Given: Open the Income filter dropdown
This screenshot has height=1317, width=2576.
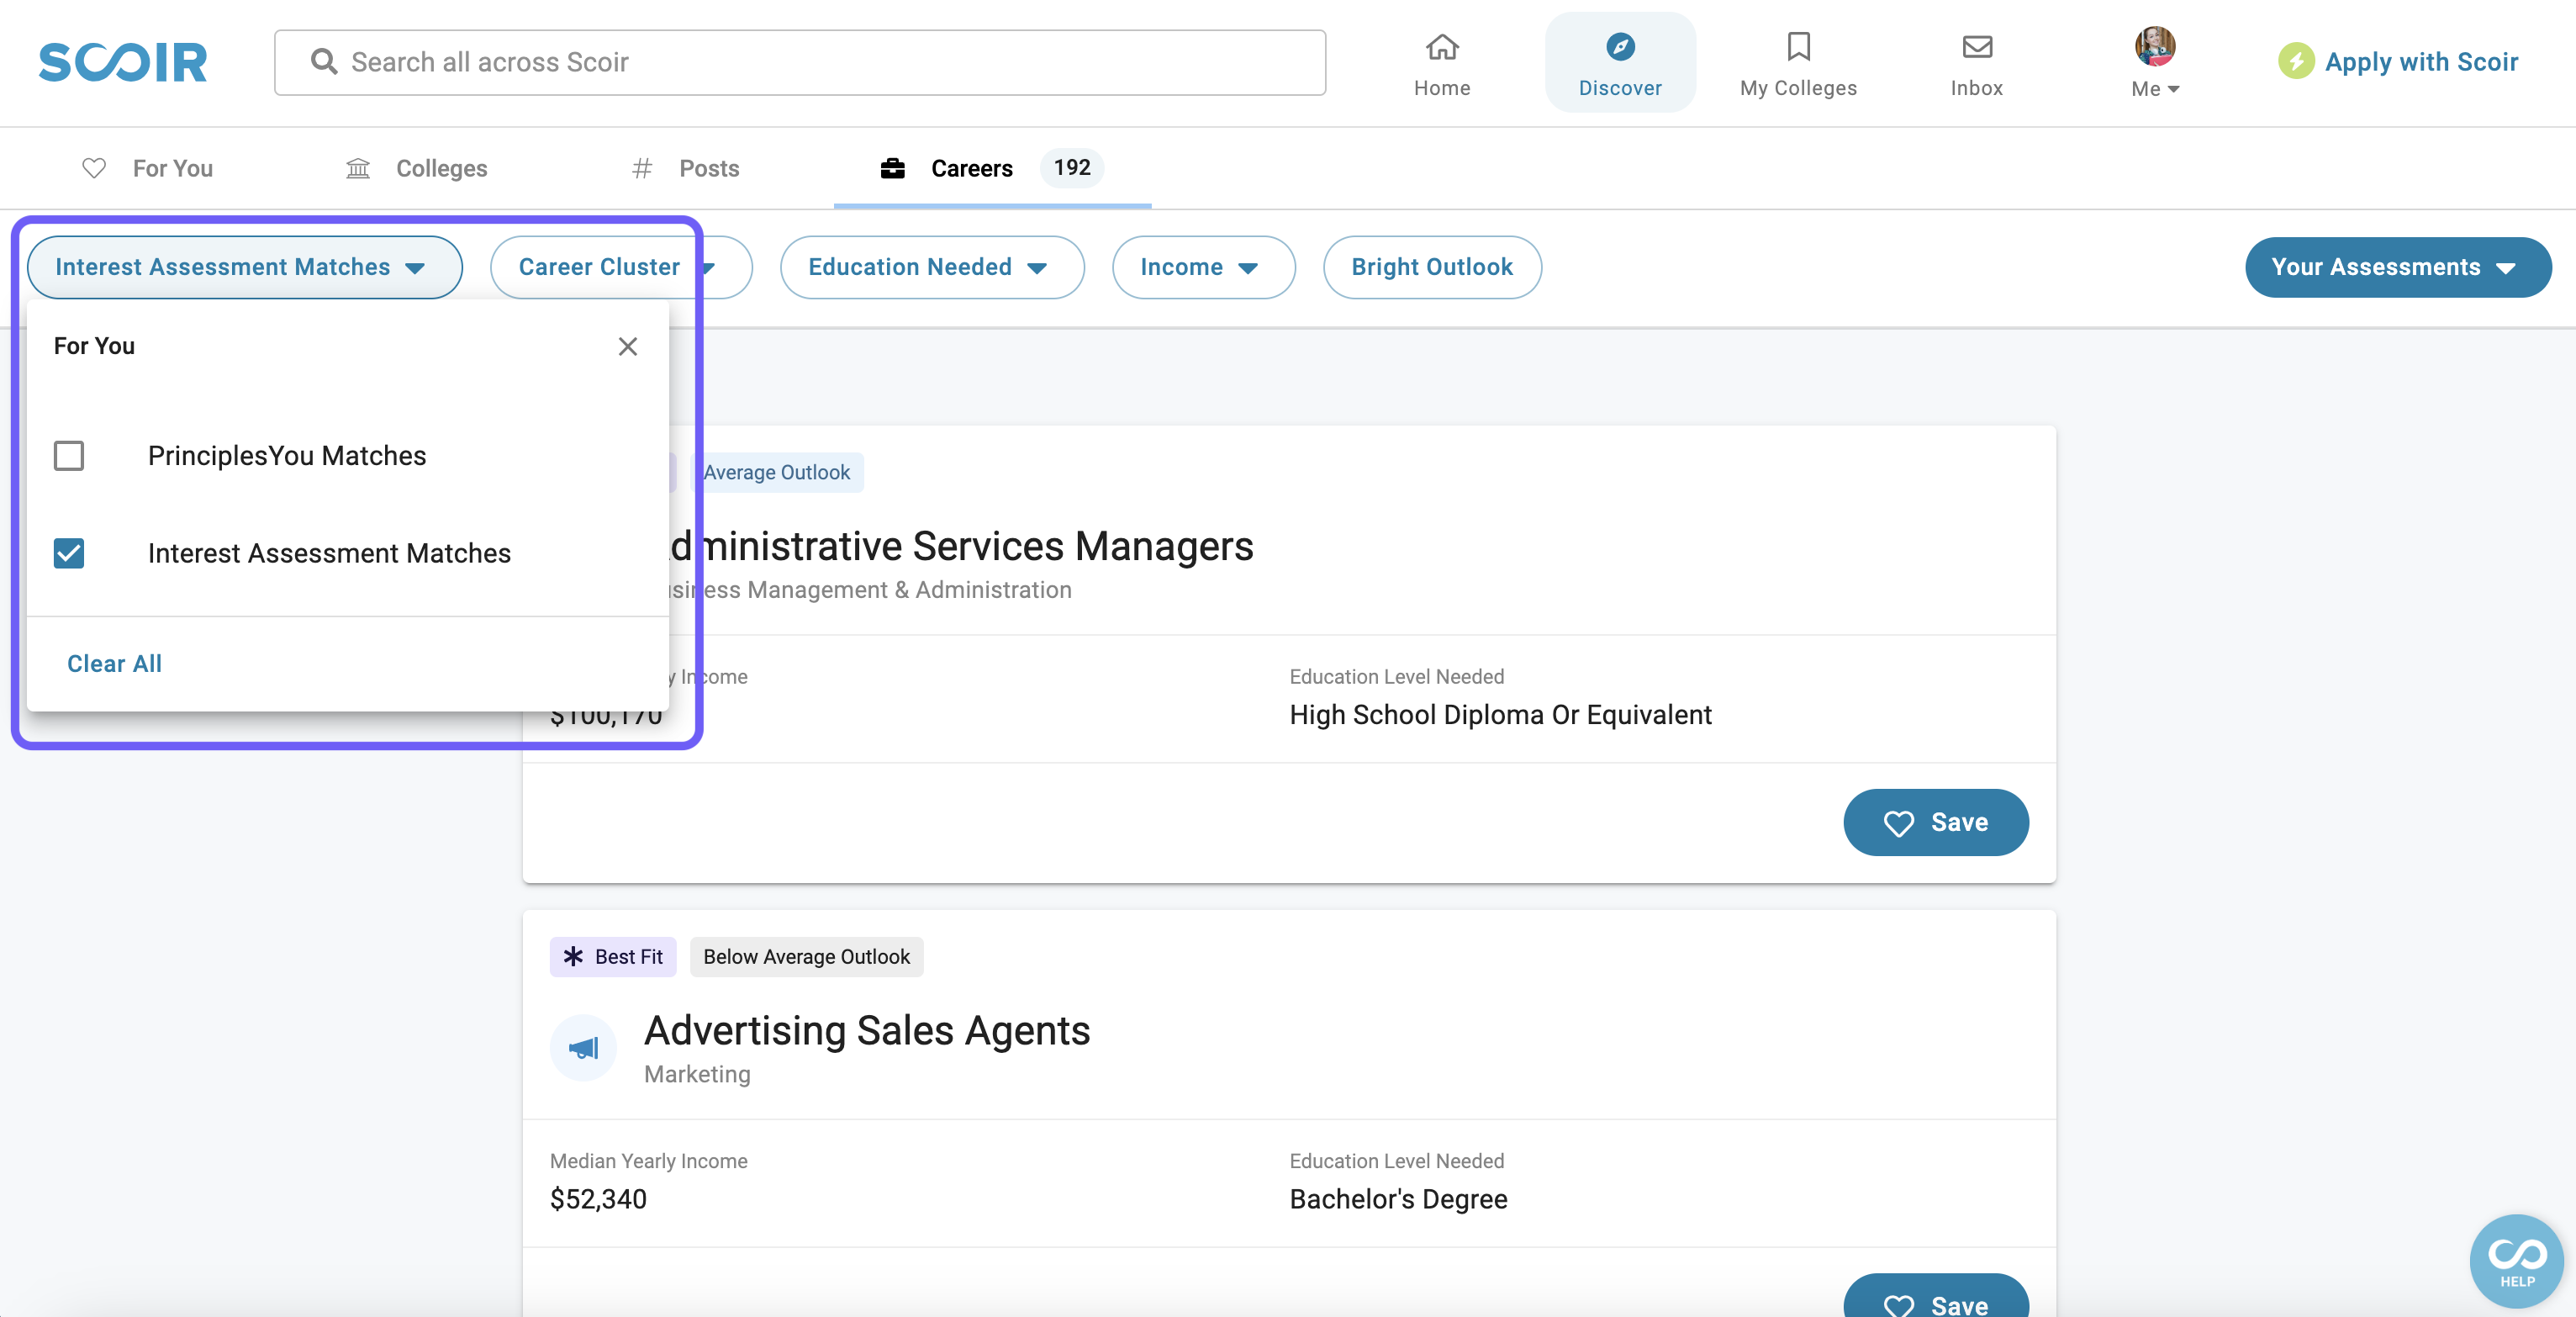Looking at the screenshot, I should pos(1202,267).
